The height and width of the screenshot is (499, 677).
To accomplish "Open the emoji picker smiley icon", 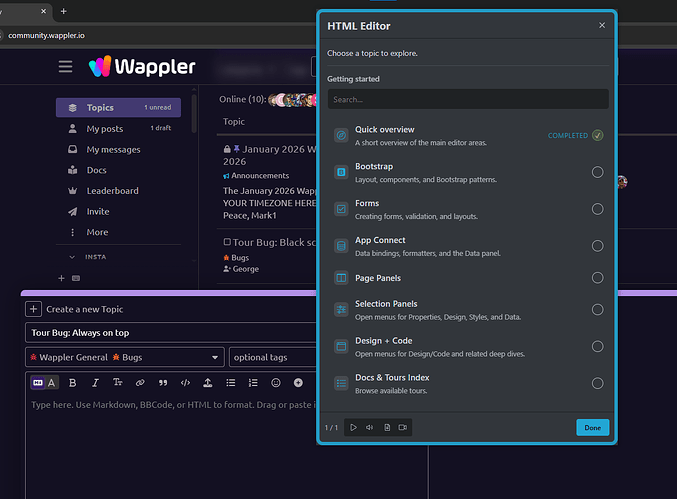I will pos(276,382).
